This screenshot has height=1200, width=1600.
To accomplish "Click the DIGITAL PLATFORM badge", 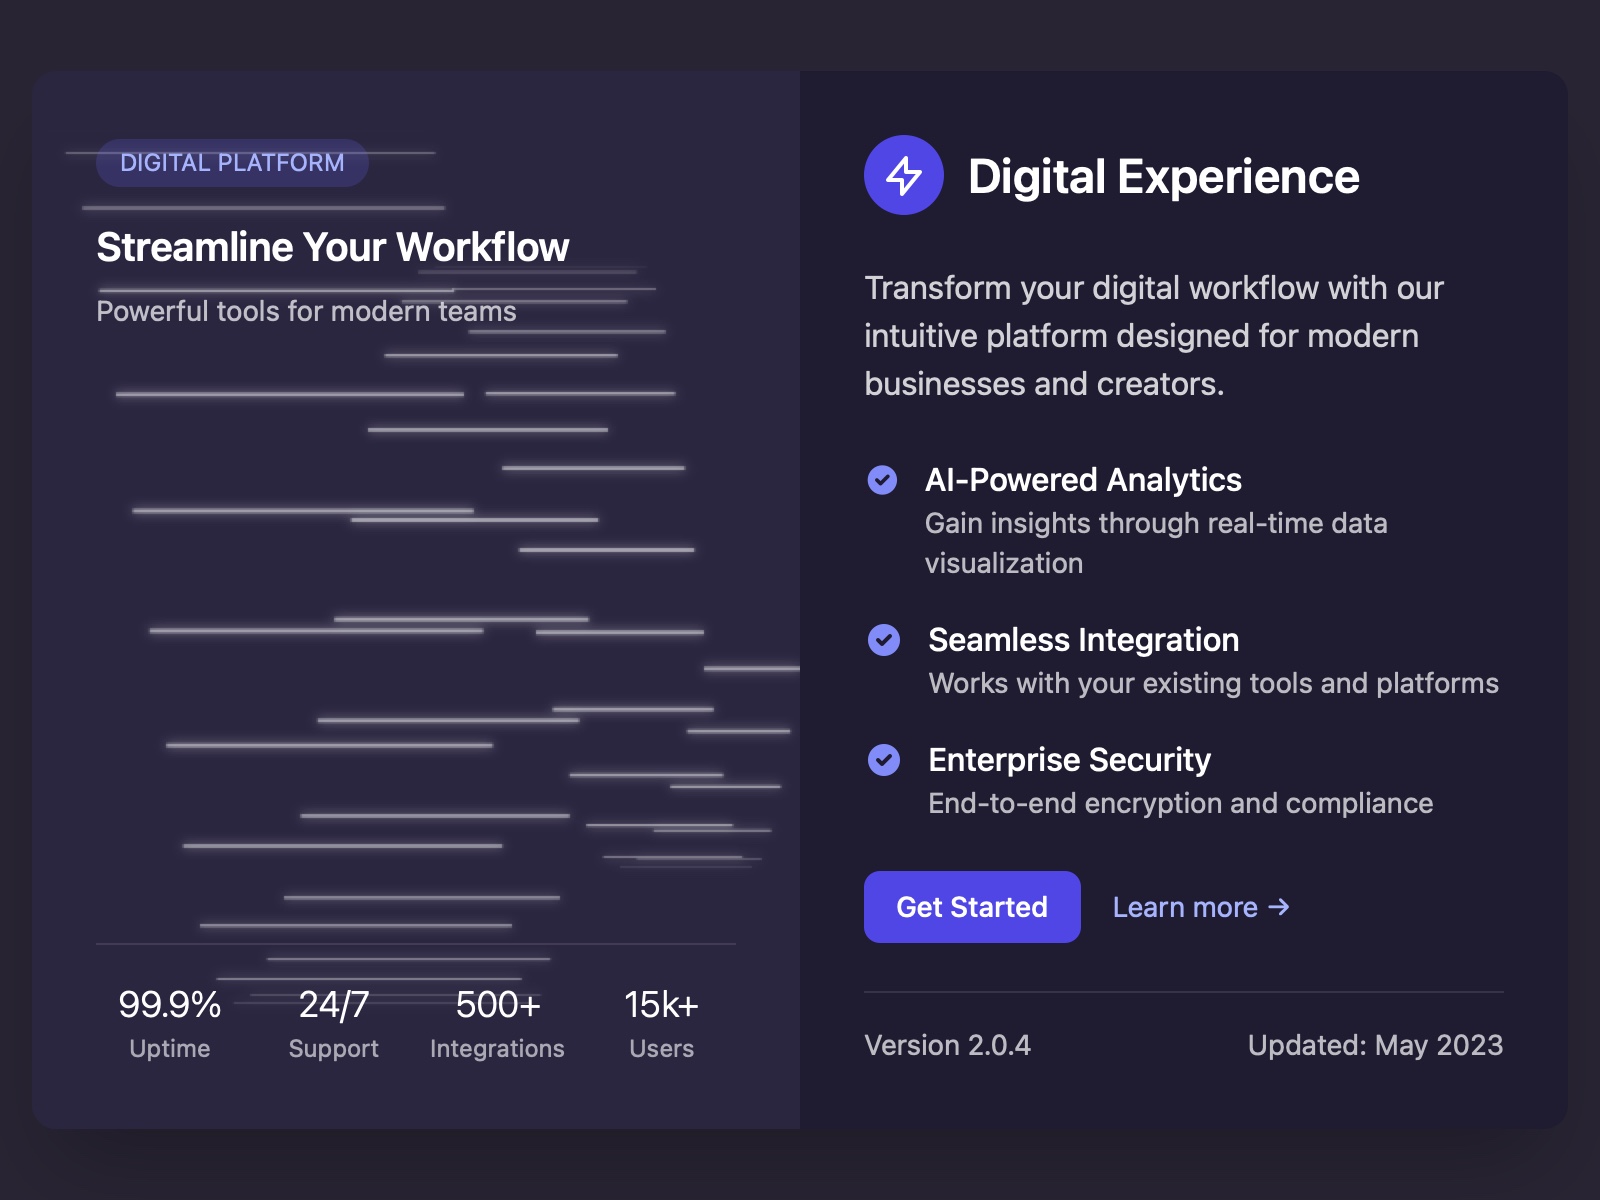I will tap(231, 162).
